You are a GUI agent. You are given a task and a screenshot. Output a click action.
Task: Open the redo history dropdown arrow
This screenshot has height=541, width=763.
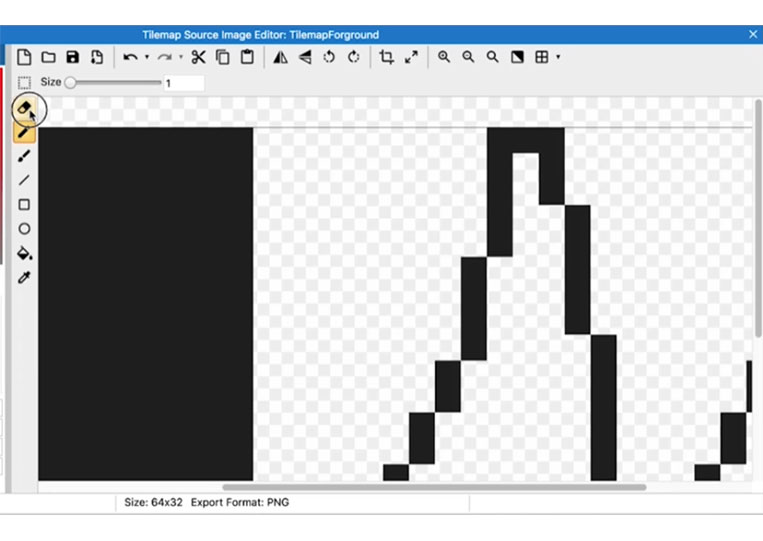click(x=181, y=57)
